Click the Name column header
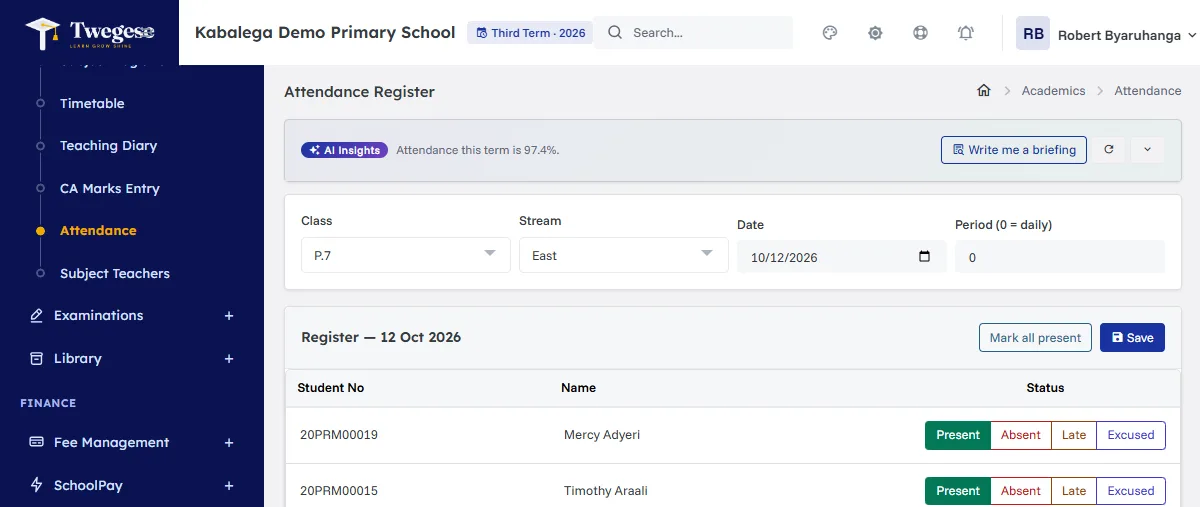1200x507 pixels. tap(578, 387)
